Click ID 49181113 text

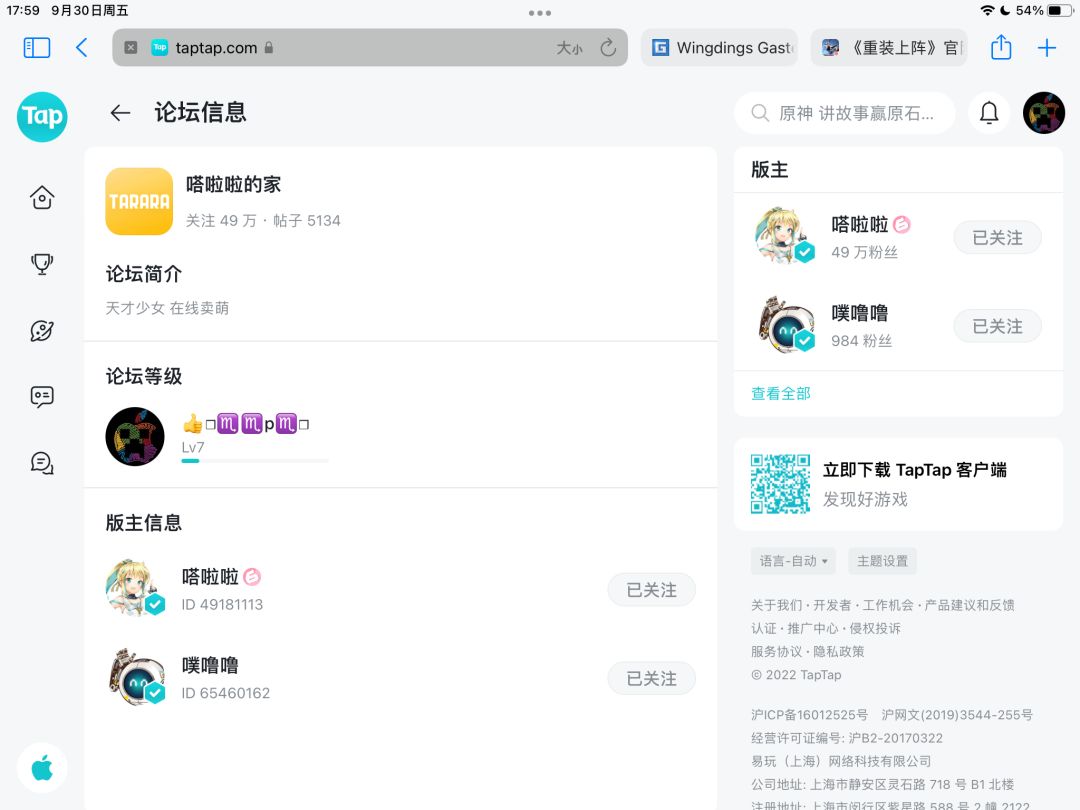(x=222, y=604)
